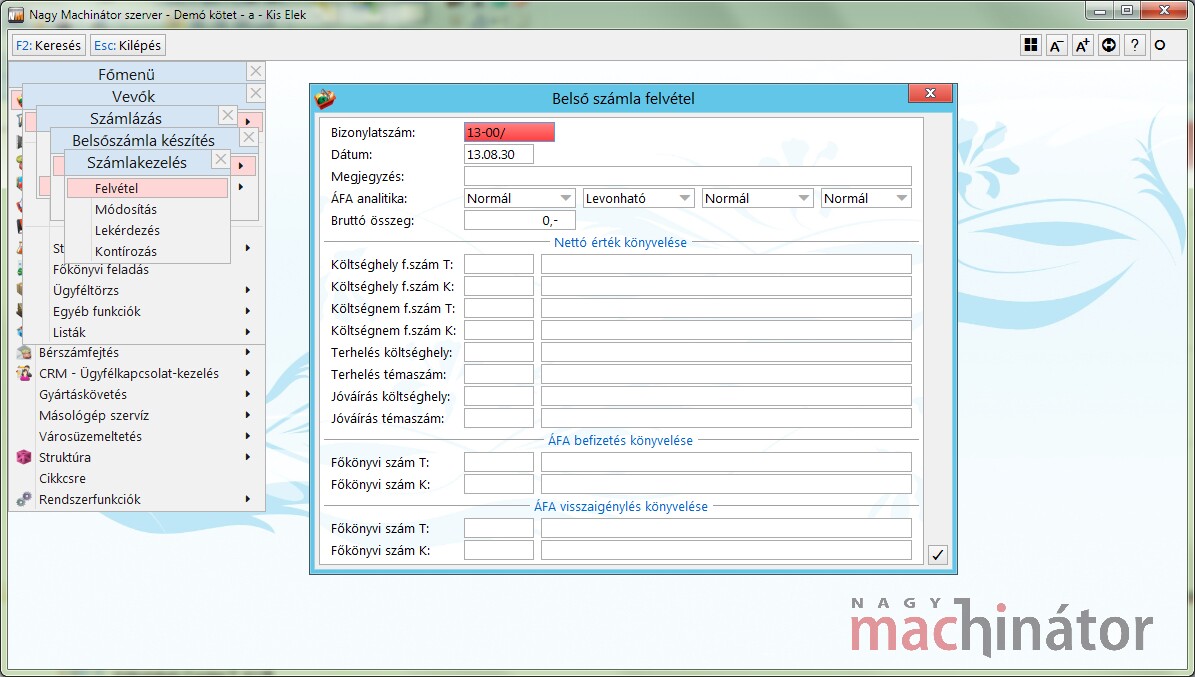Image resolution: width=1195 pixels, height=677 pixels.
Task: Click the Jóváírás költséghely code field
Action: [498, 396]
